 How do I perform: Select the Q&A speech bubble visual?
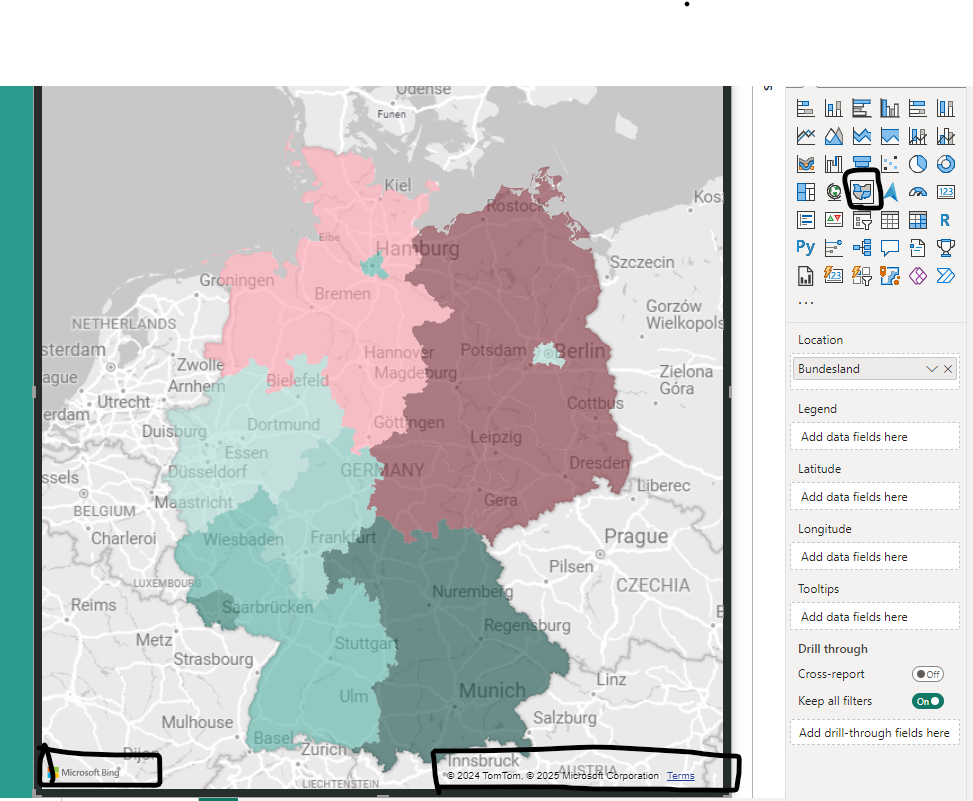coord(890,248)
